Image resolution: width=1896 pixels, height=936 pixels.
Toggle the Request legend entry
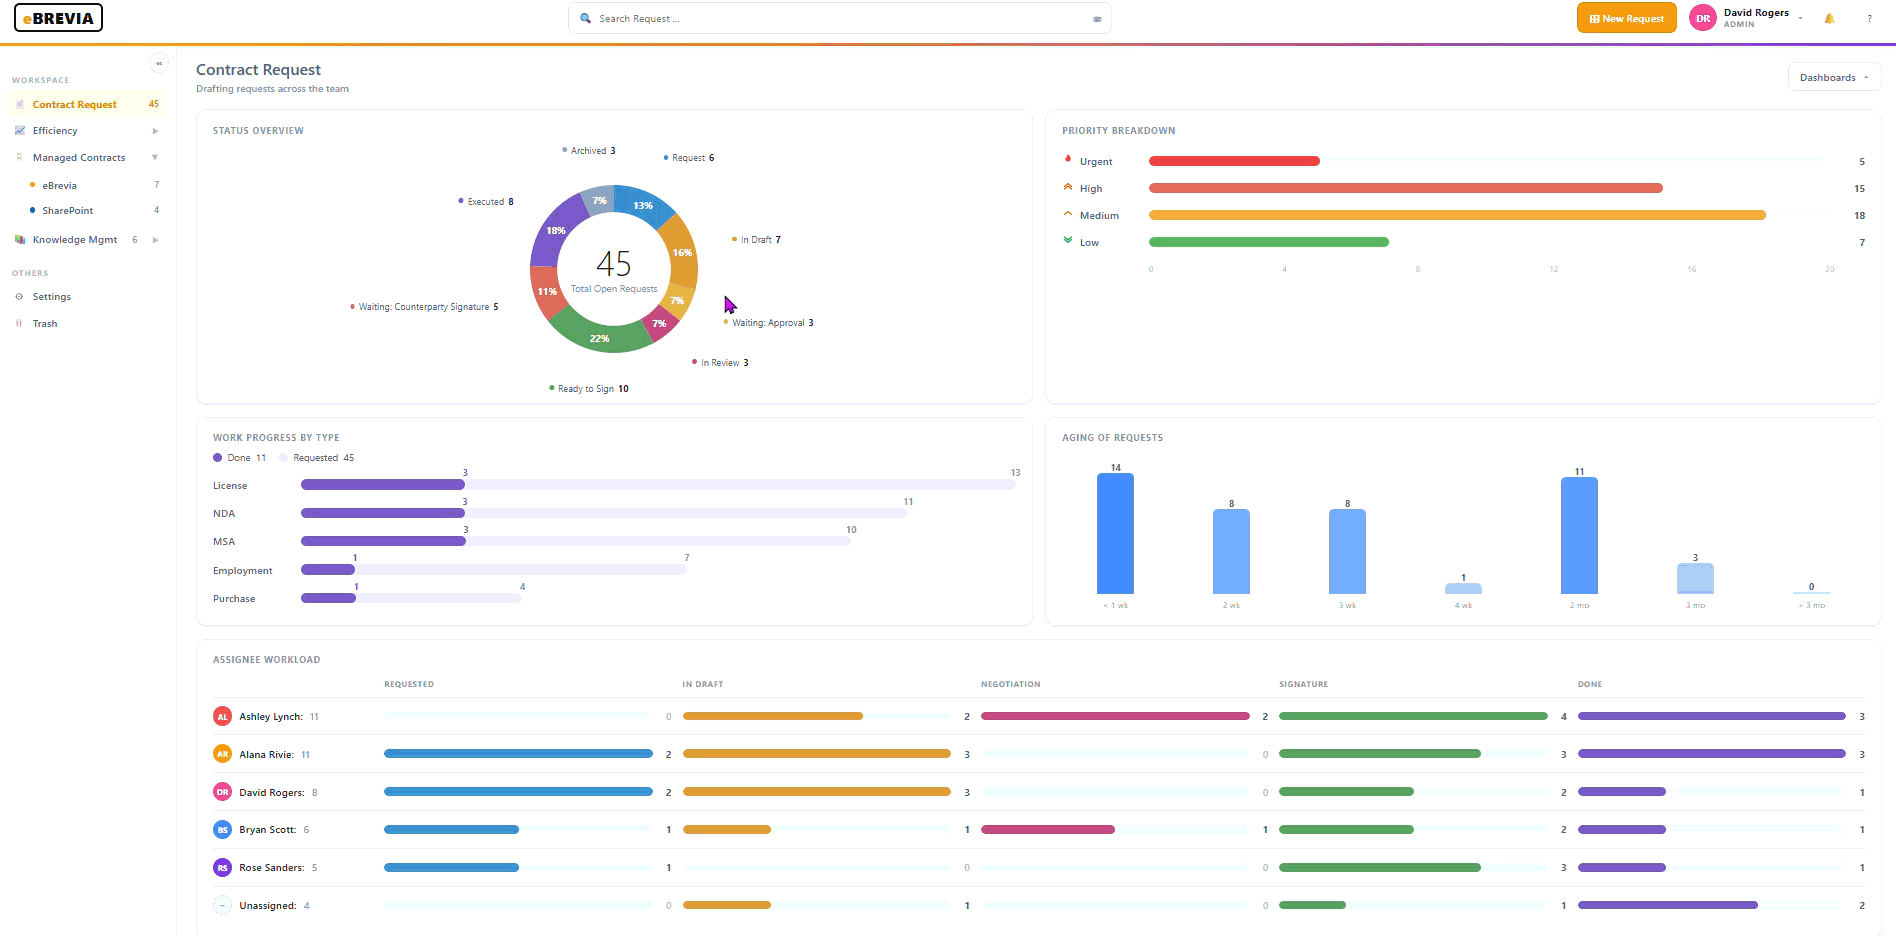point(689,158)
